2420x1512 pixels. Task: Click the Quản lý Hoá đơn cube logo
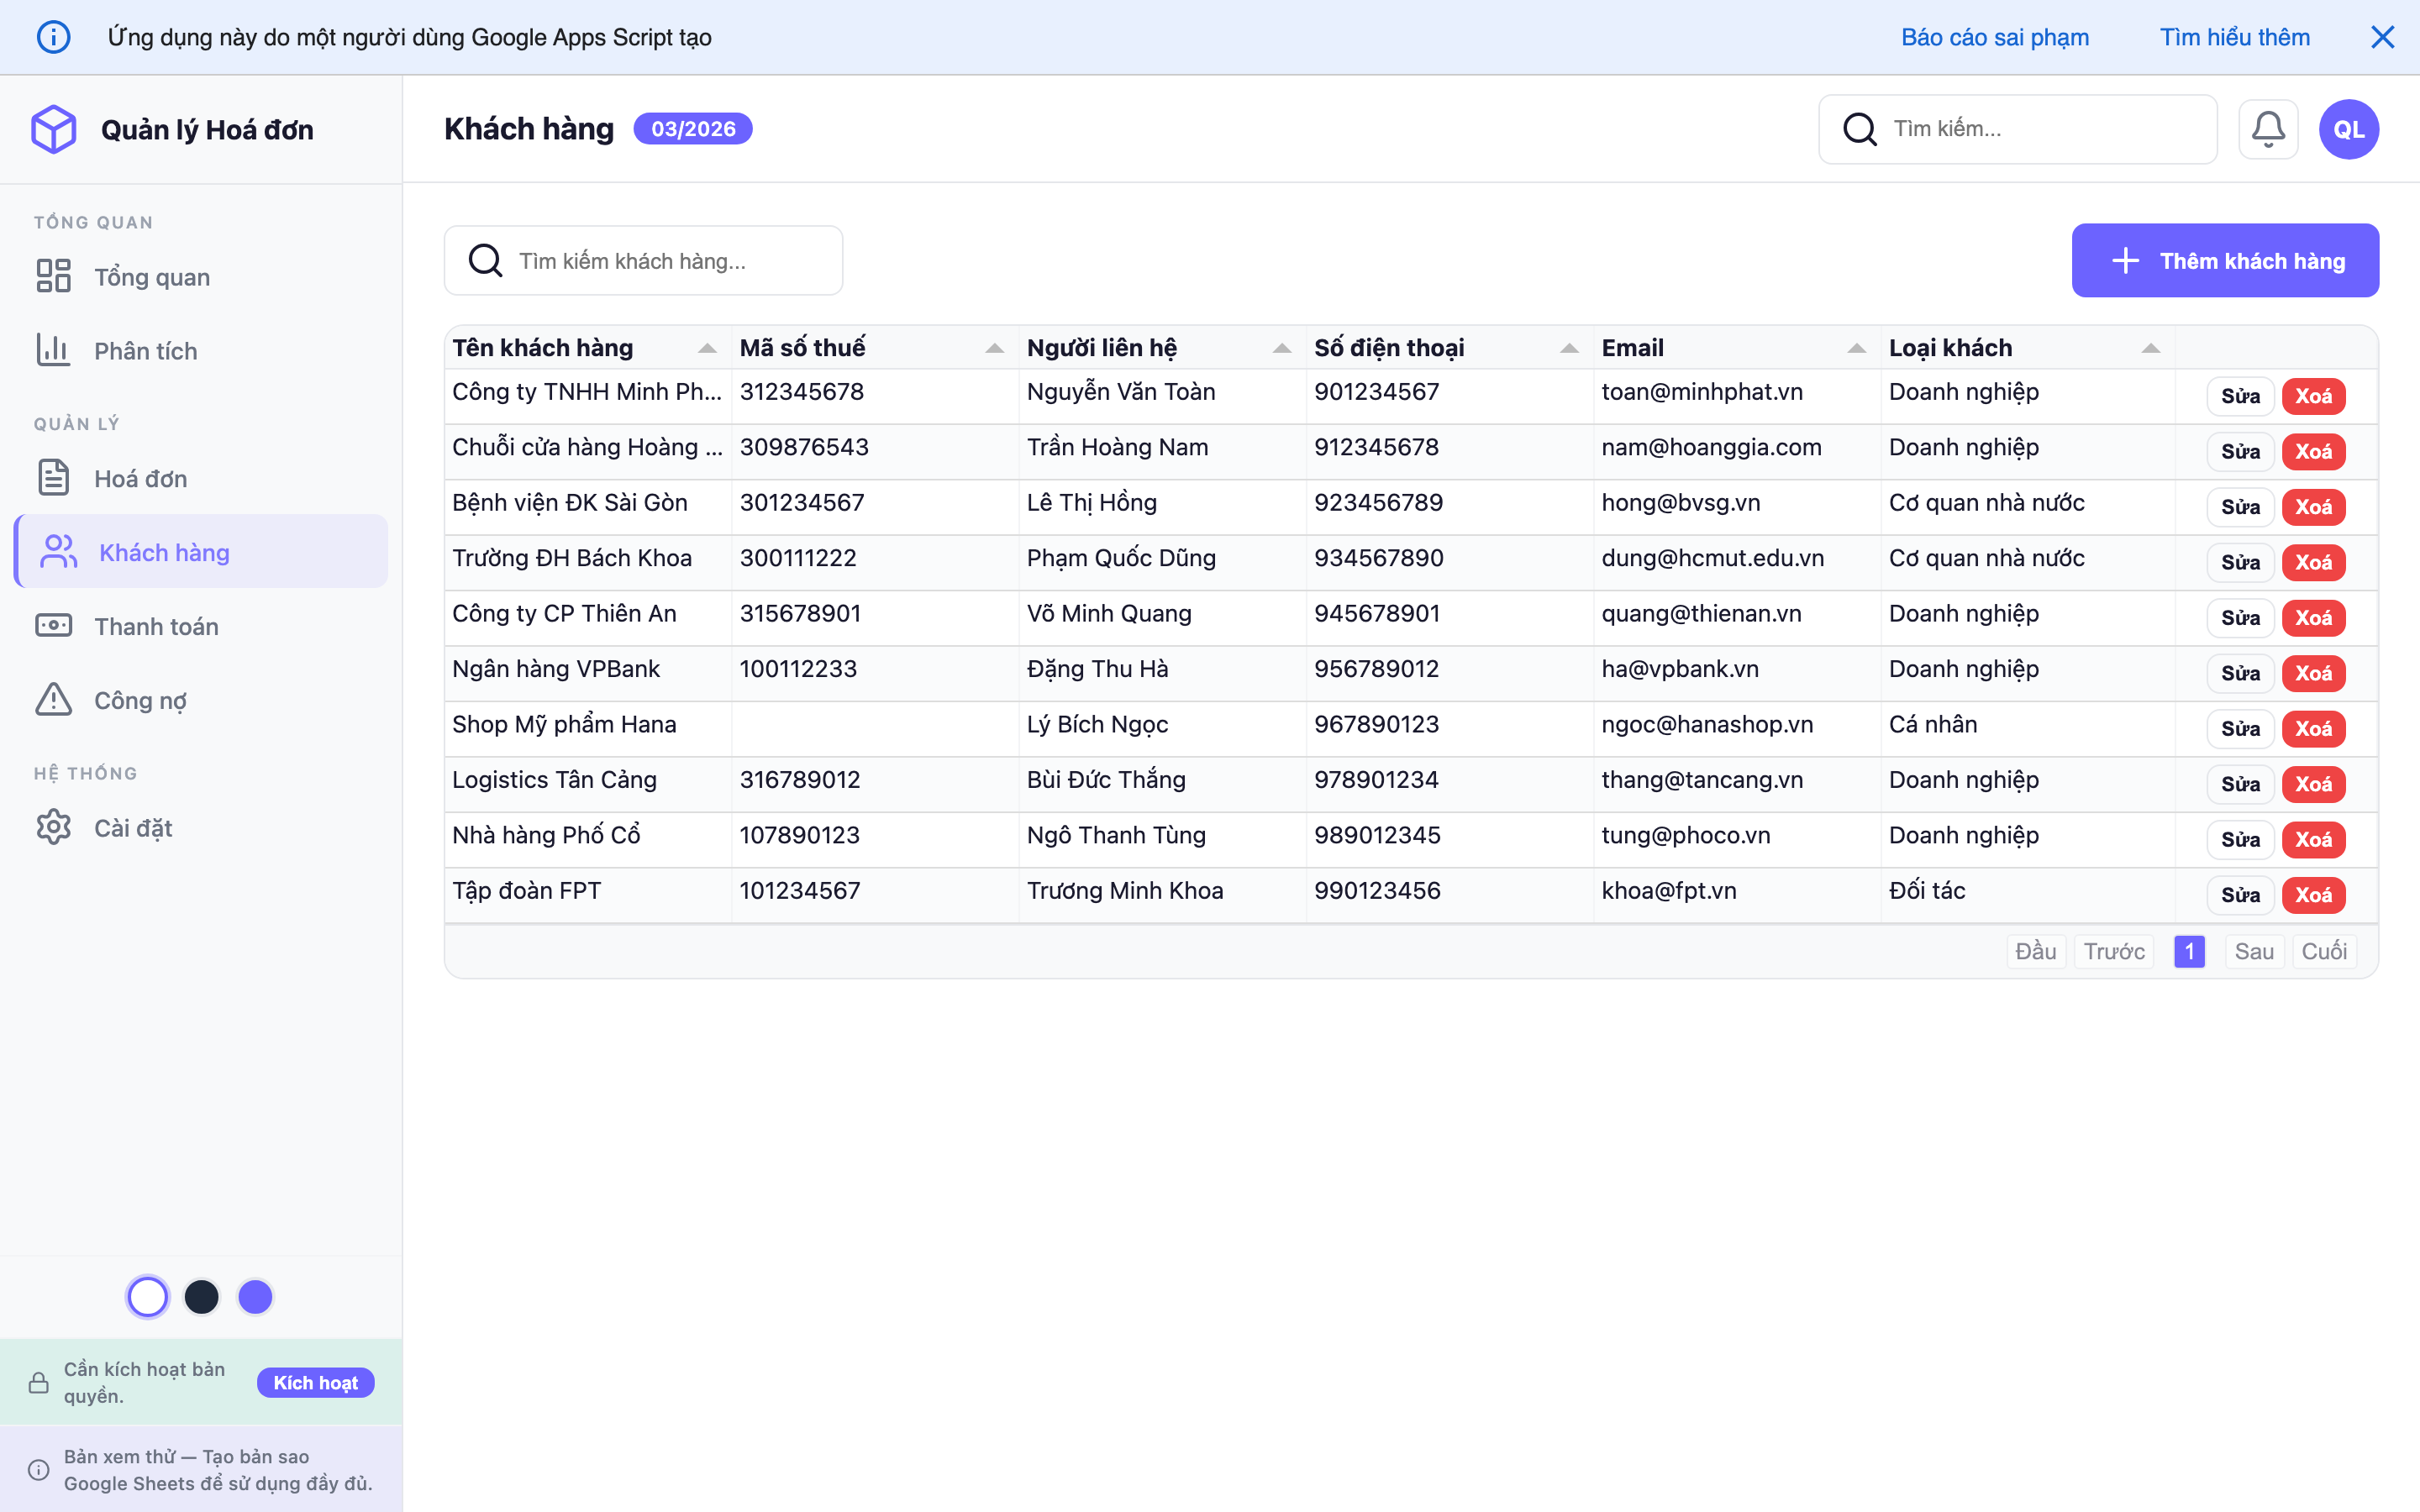point(54,129)
